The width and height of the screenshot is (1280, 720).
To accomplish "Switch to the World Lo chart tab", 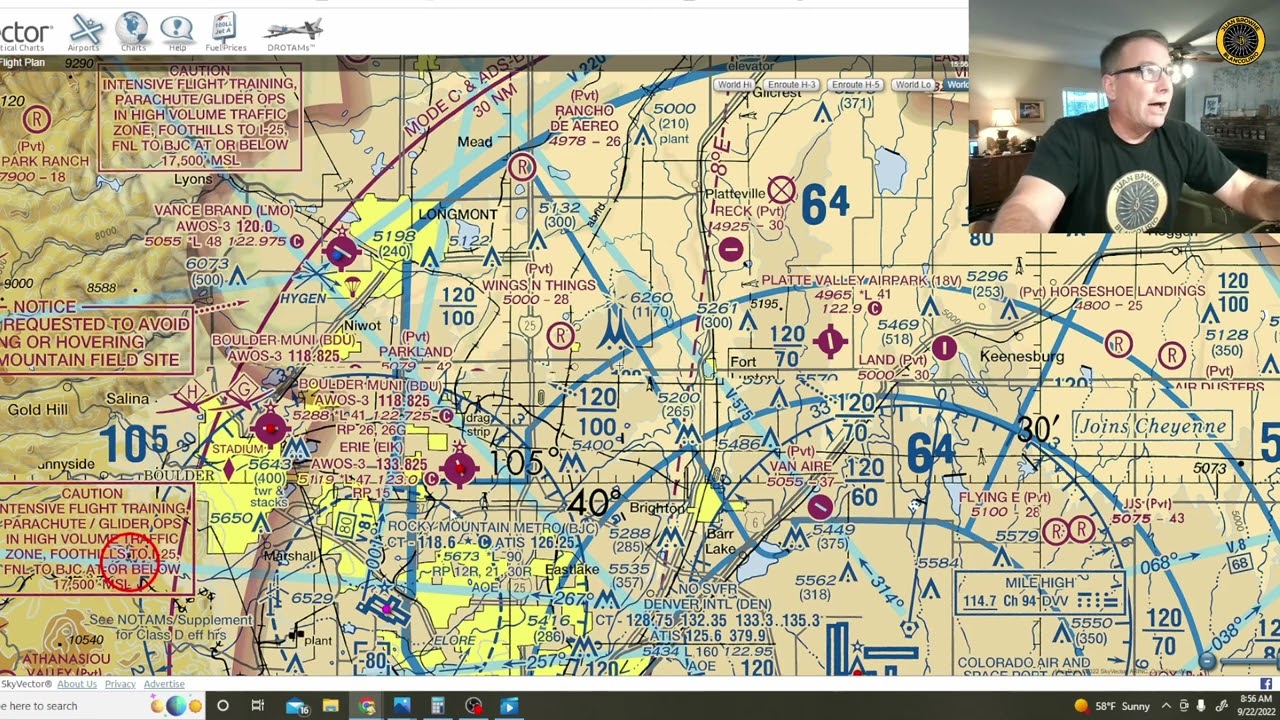I will pyautogui.click(x=914, y=85).
